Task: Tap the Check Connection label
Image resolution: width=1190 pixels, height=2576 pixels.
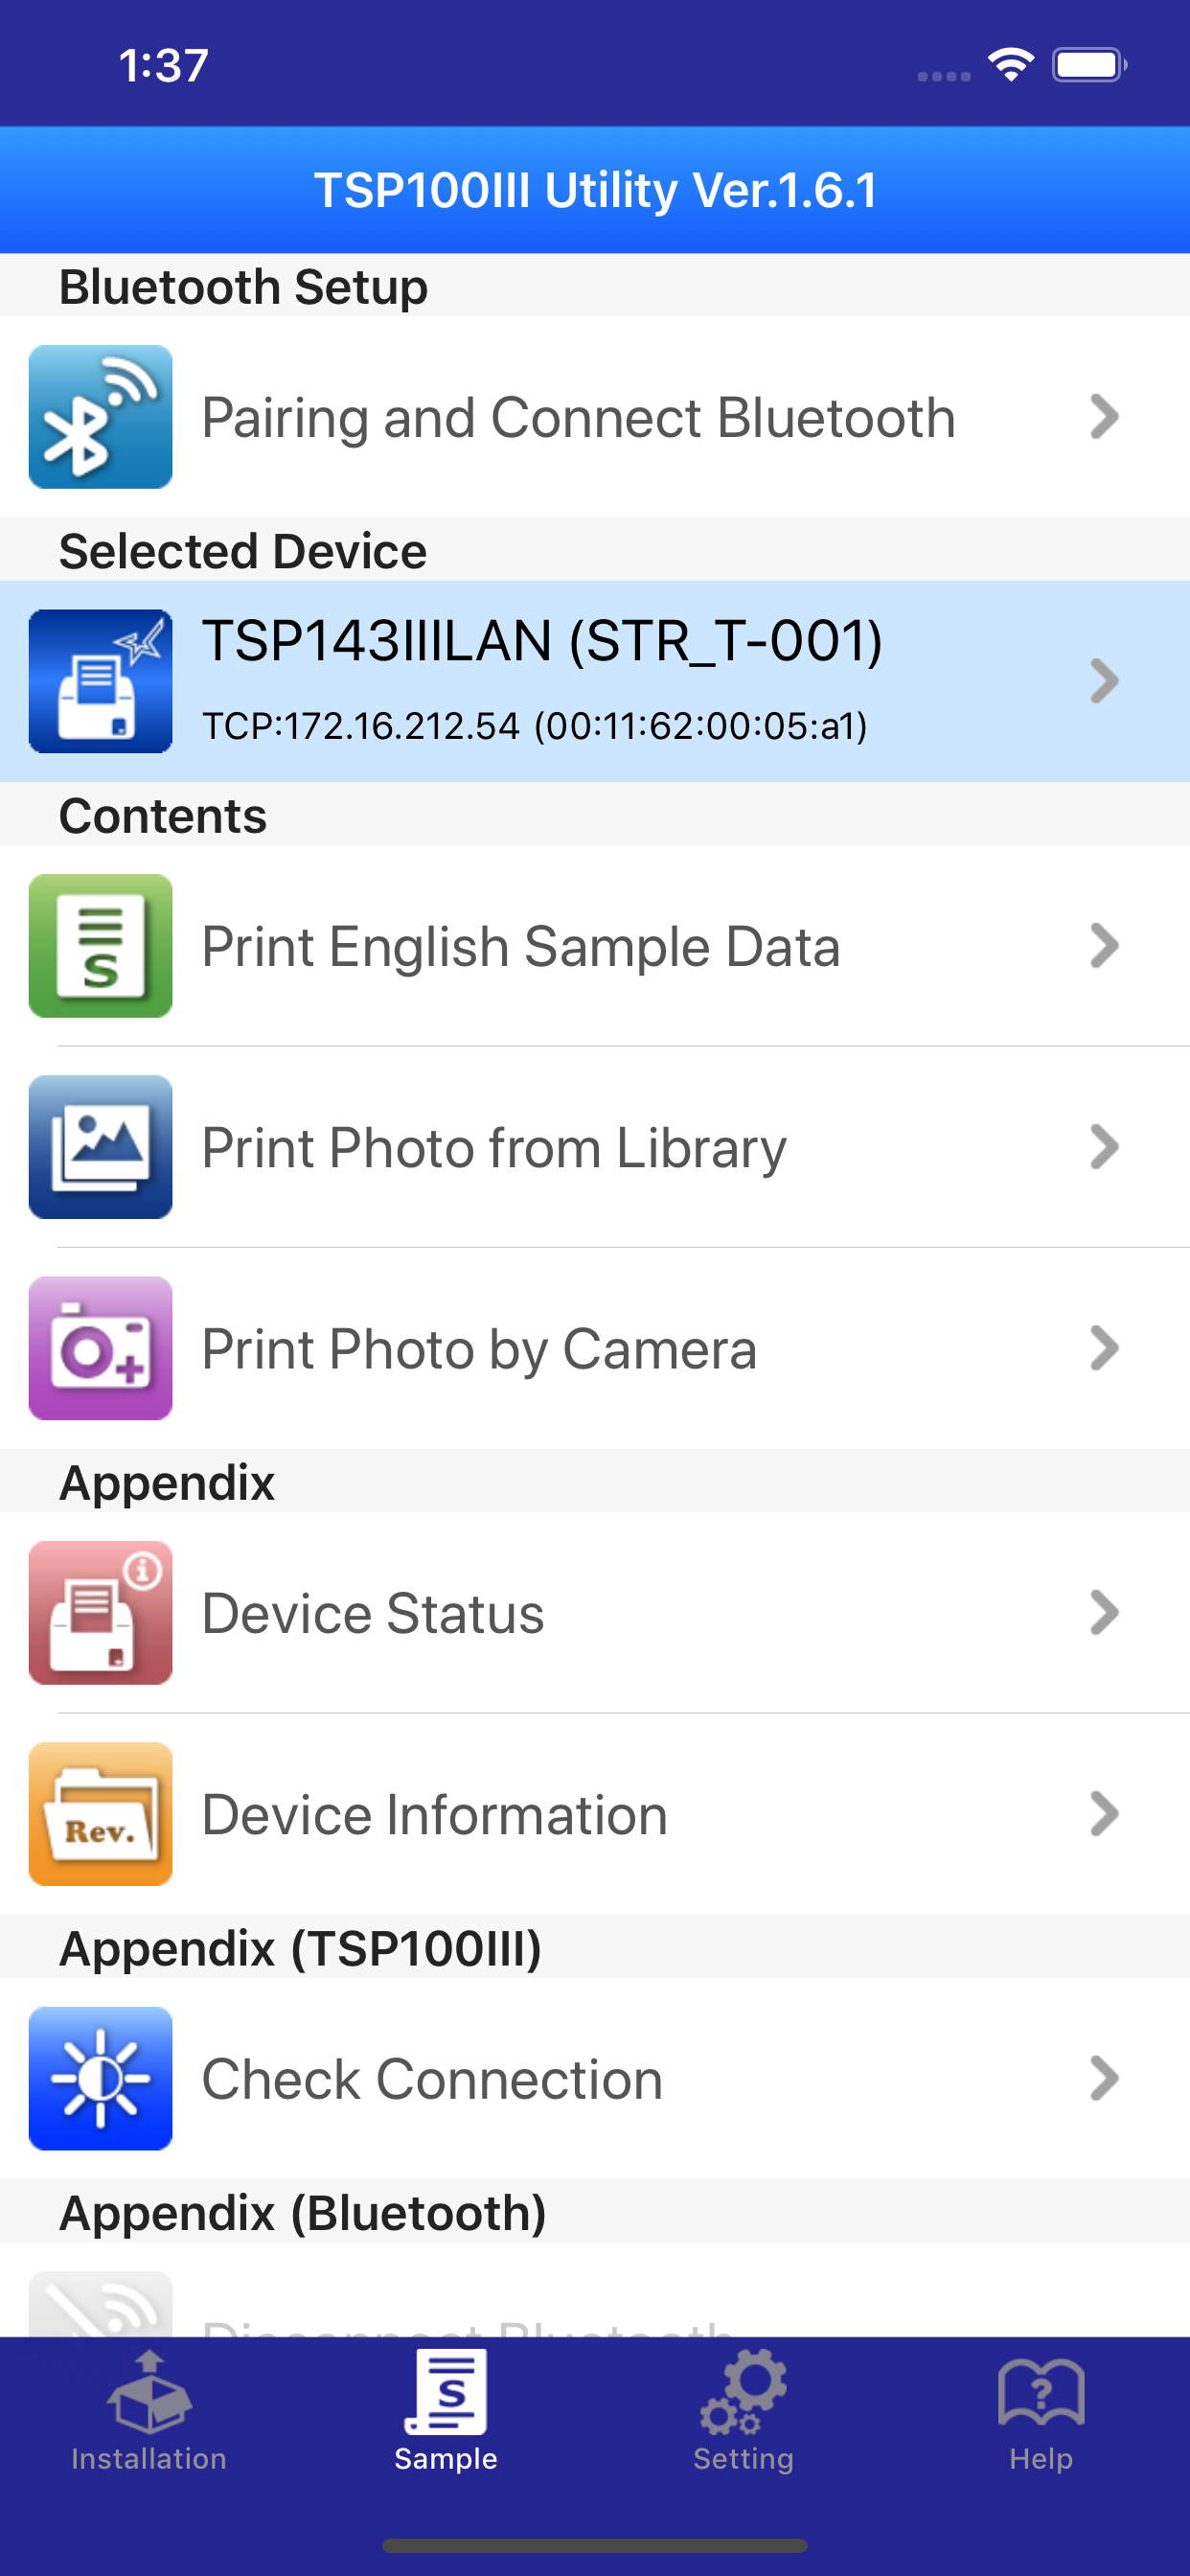Action: [x=432, y=2080]
